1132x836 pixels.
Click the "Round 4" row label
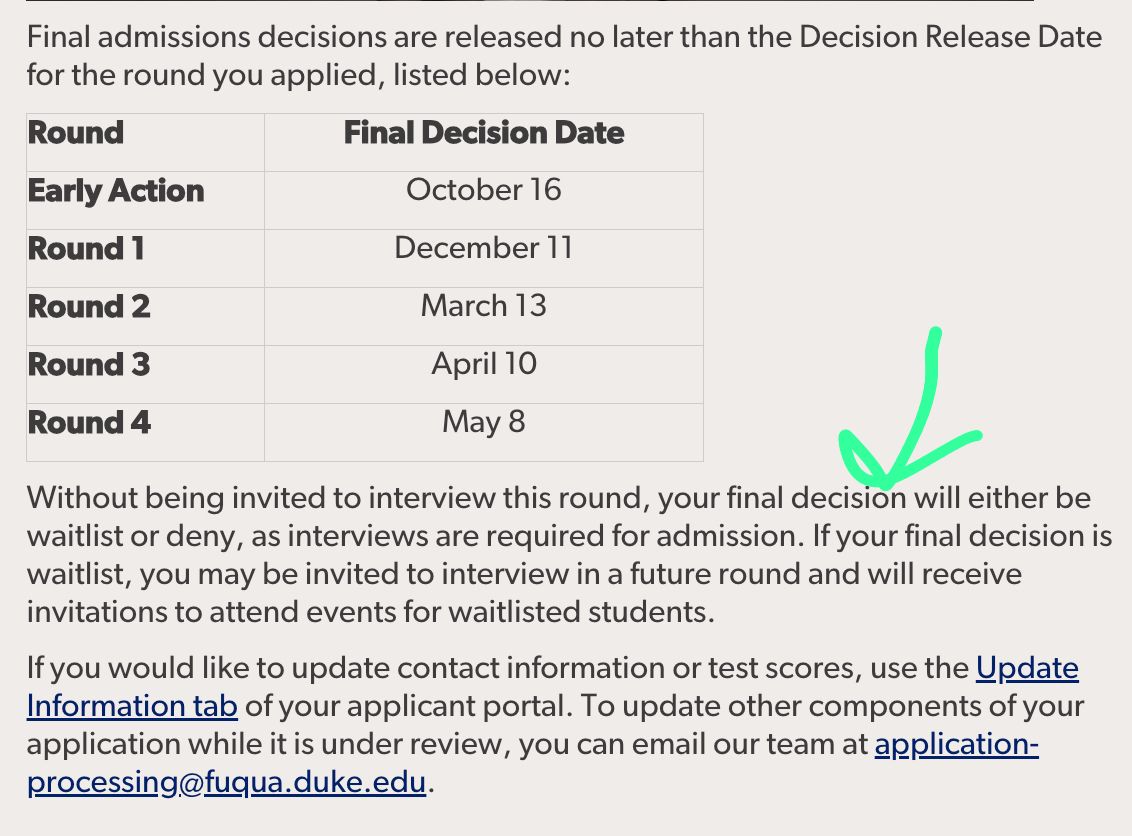(x=89, y=423)
